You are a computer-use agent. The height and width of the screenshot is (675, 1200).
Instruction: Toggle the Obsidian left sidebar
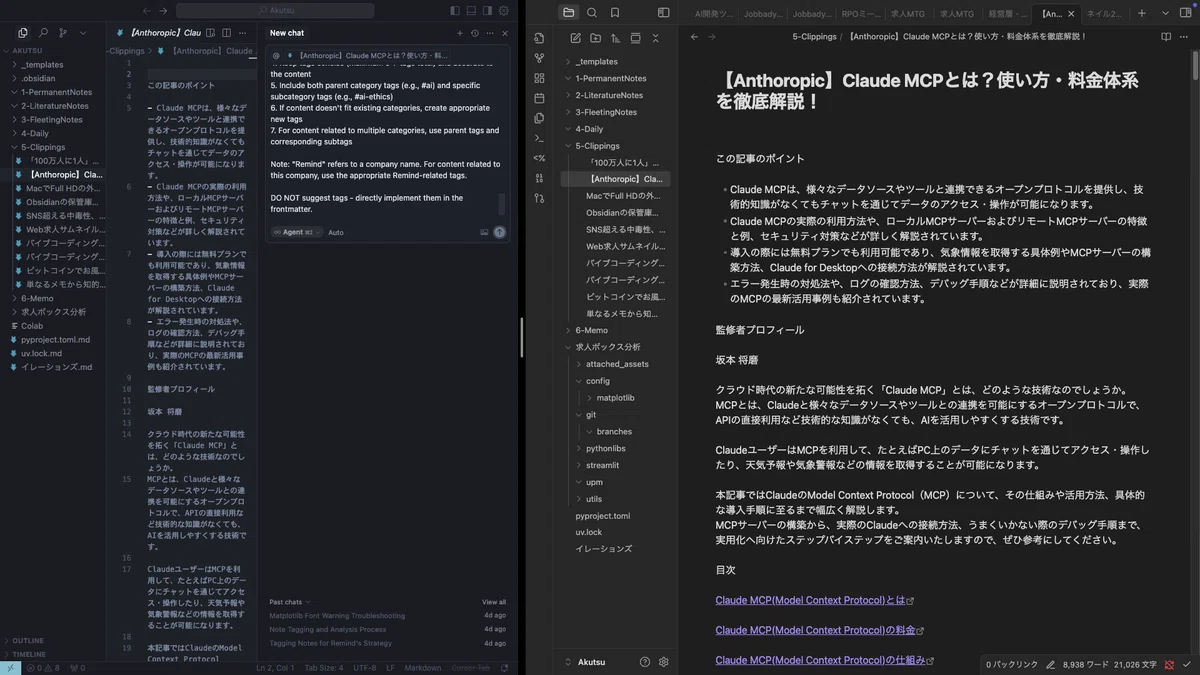[x=663, y=13]
